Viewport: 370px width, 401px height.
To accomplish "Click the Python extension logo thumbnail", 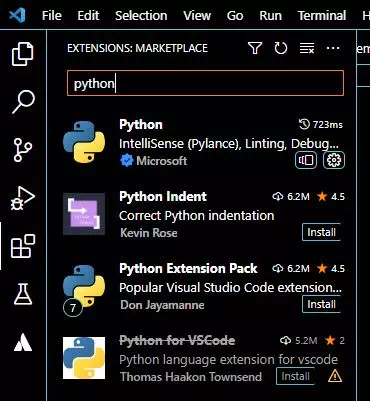I will click(x=84, y=142).
